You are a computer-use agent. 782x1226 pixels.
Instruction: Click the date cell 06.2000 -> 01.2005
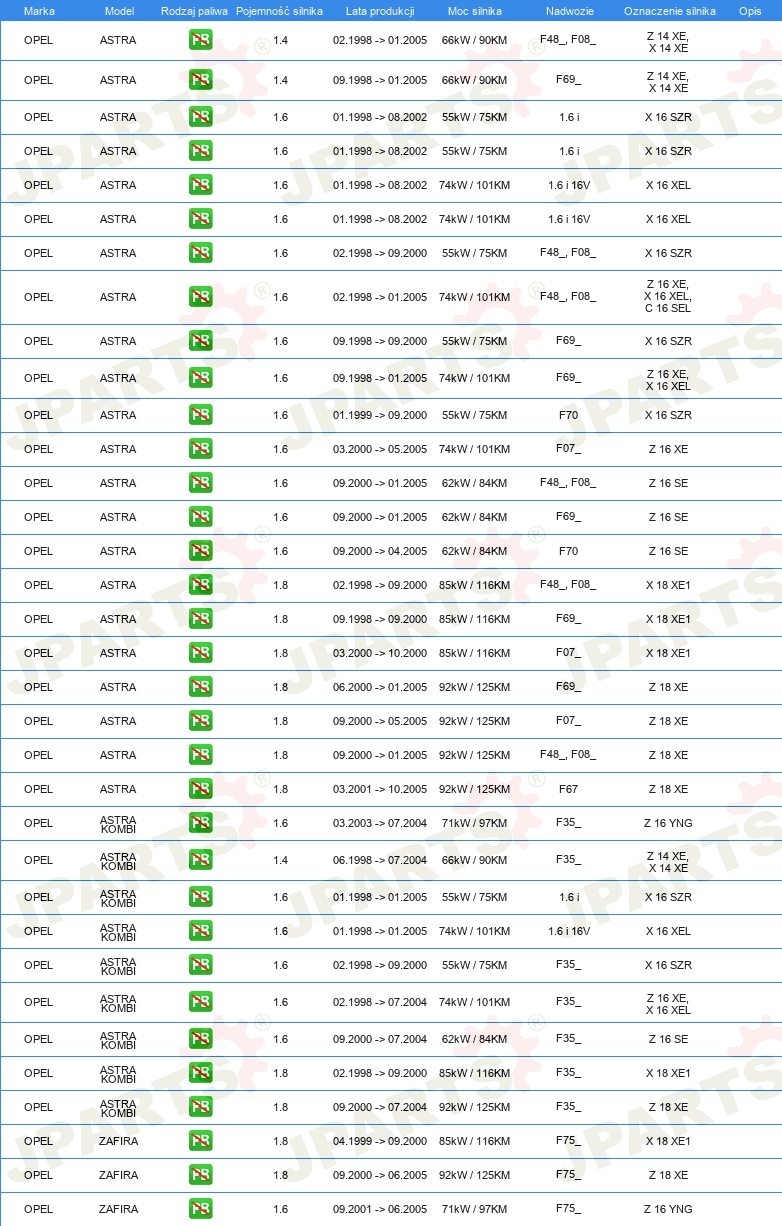coord(380,687)
